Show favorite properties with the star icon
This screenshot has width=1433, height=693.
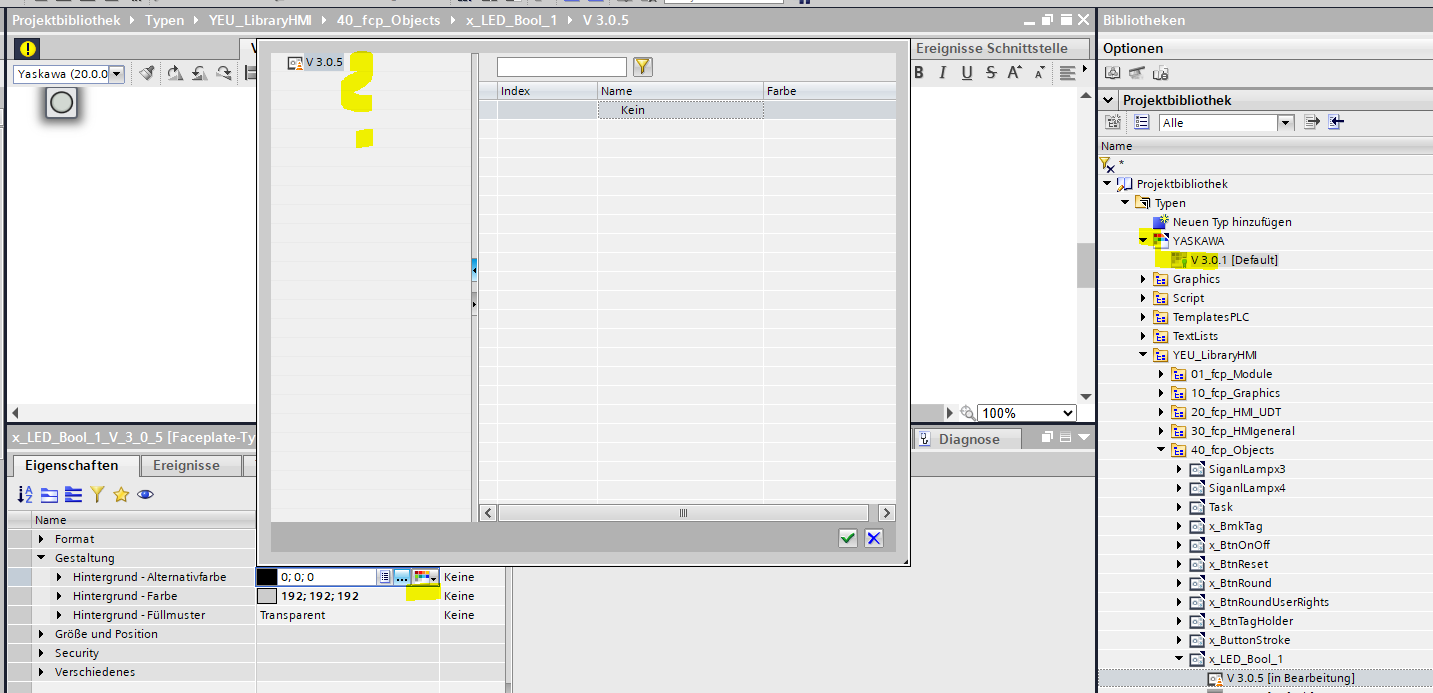121,494
